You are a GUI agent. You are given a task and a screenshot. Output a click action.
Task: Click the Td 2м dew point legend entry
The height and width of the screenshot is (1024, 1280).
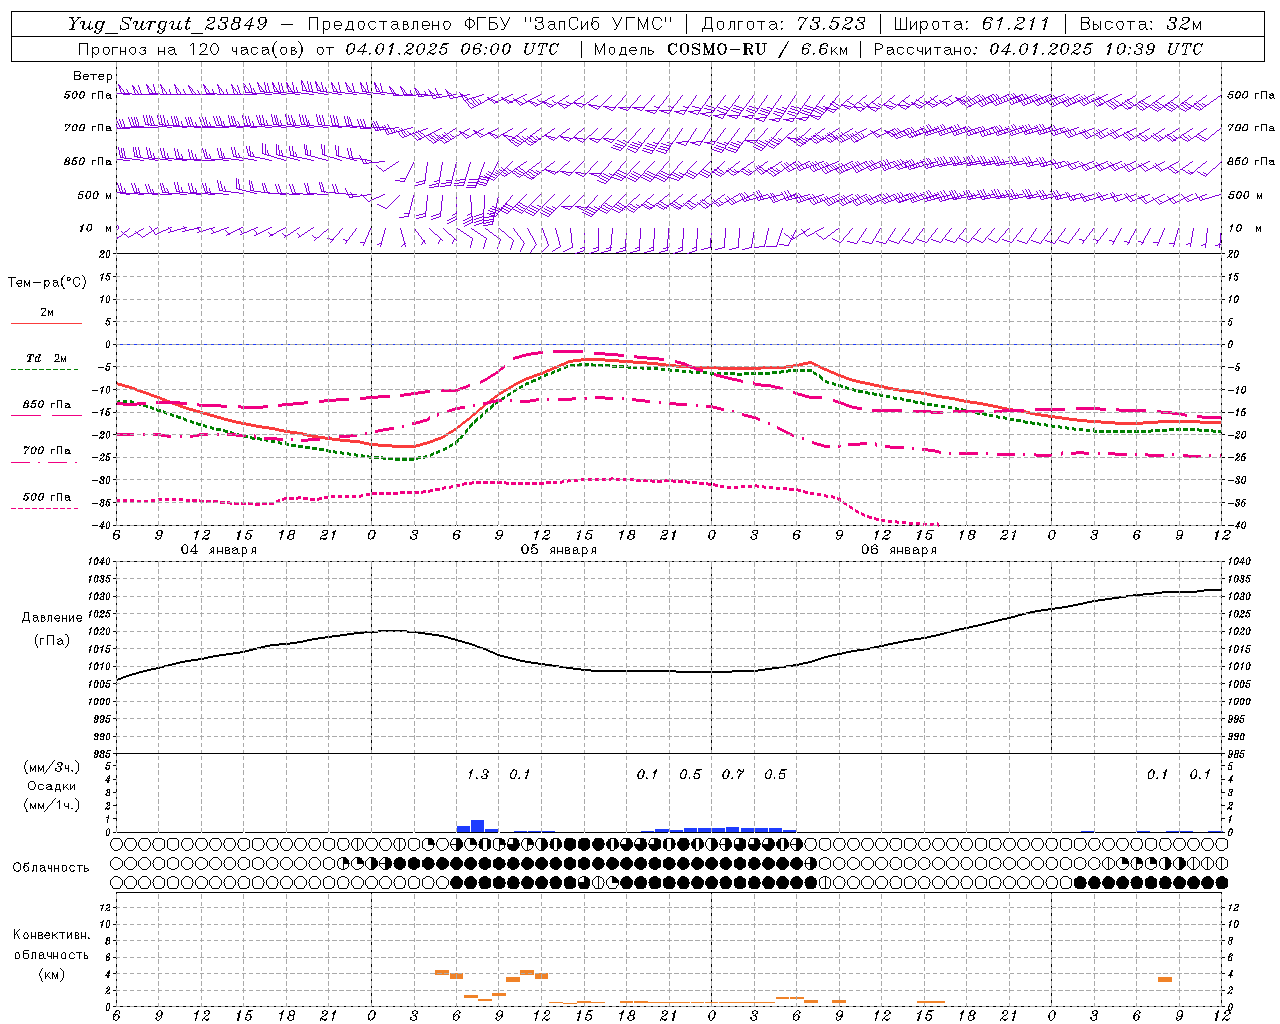coord(46,359)
